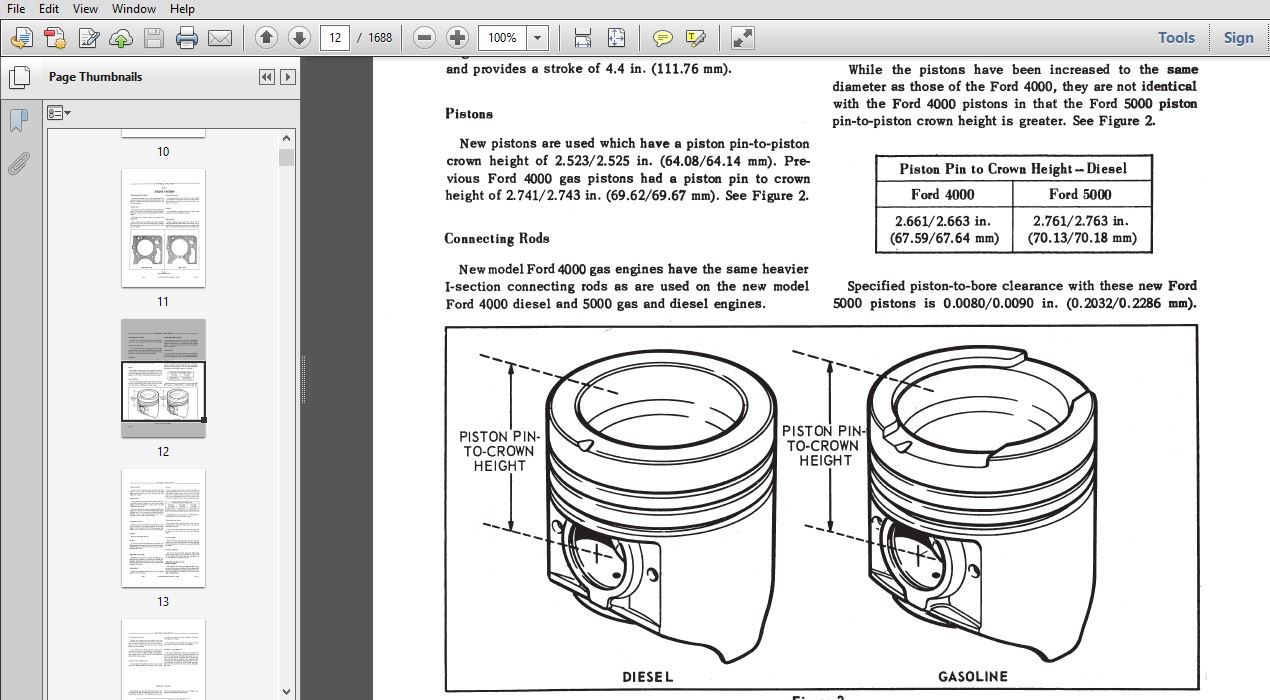The height and width of the screenshot is (700, 1270).
Task: Open the Attachments paperclip panel
Action: [x=18, y=163]
